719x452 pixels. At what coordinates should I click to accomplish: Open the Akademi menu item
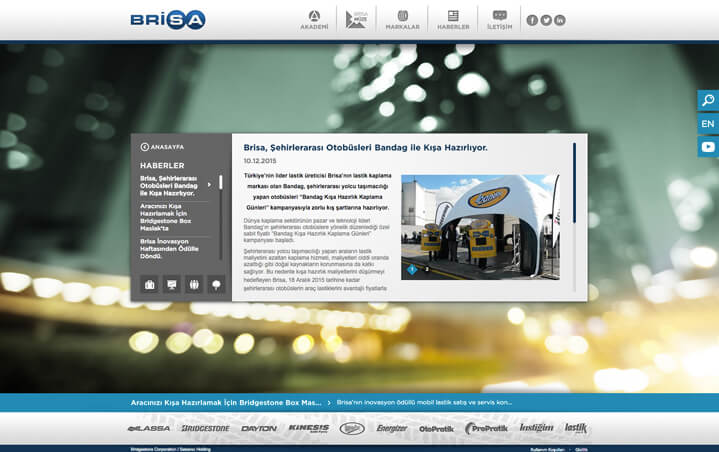coord(314,20)
